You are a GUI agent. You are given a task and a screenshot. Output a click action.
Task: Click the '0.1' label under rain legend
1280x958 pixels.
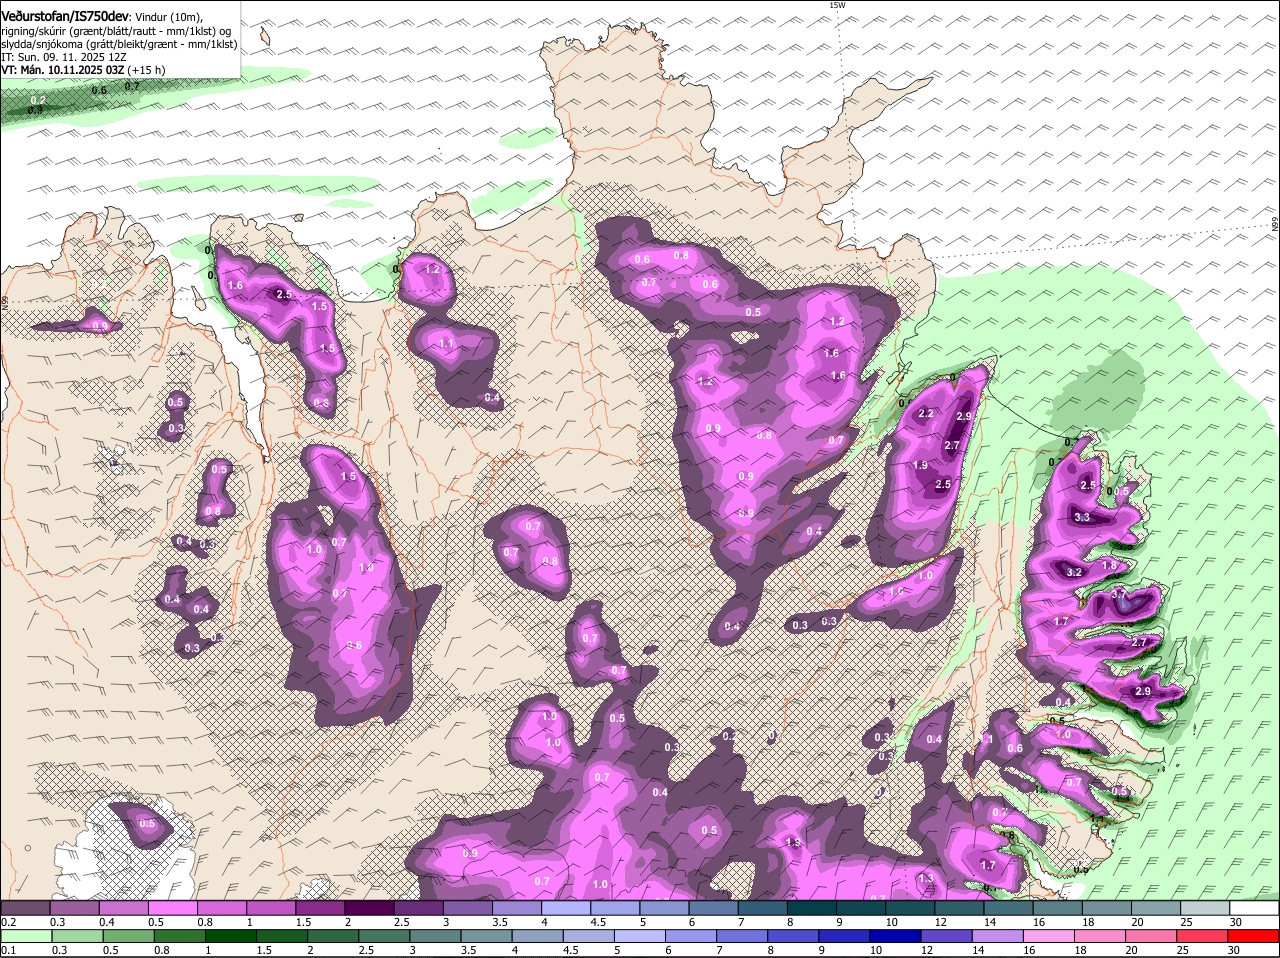(8, 950)
